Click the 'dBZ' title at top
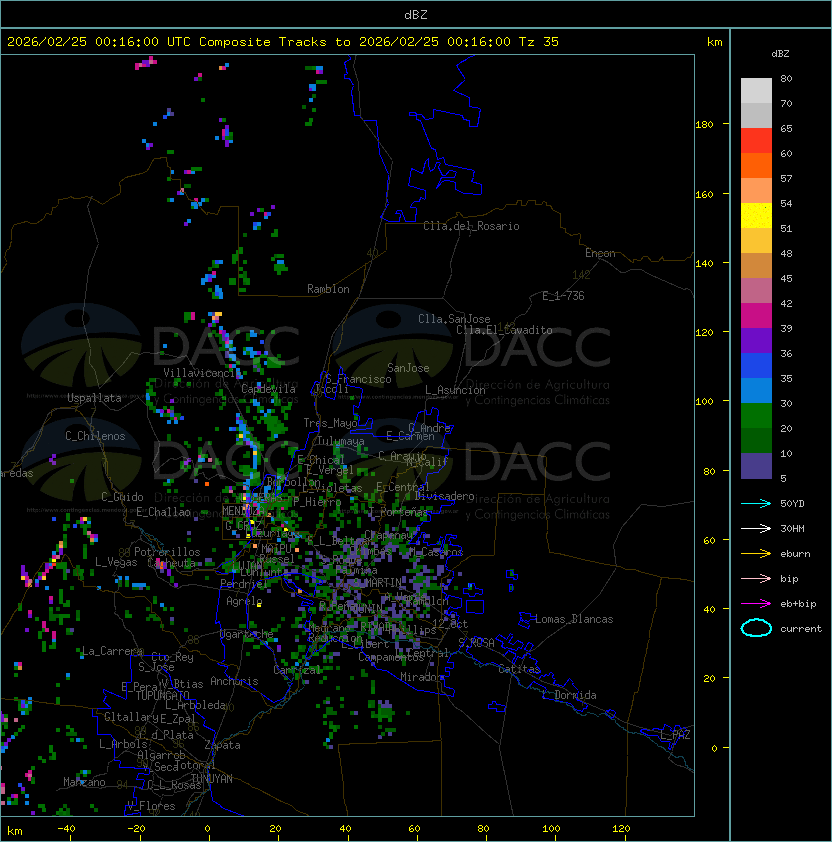Viewport: 832px width, 842px height. tap(416, 15)
